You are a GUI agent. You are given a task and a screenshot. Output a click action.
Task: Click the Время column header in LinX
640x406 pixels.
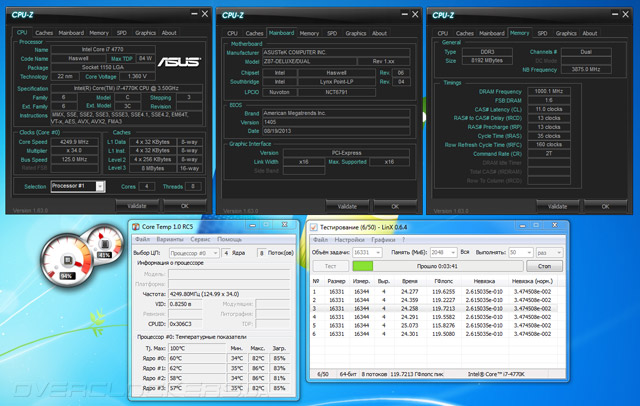coord(409,281)
